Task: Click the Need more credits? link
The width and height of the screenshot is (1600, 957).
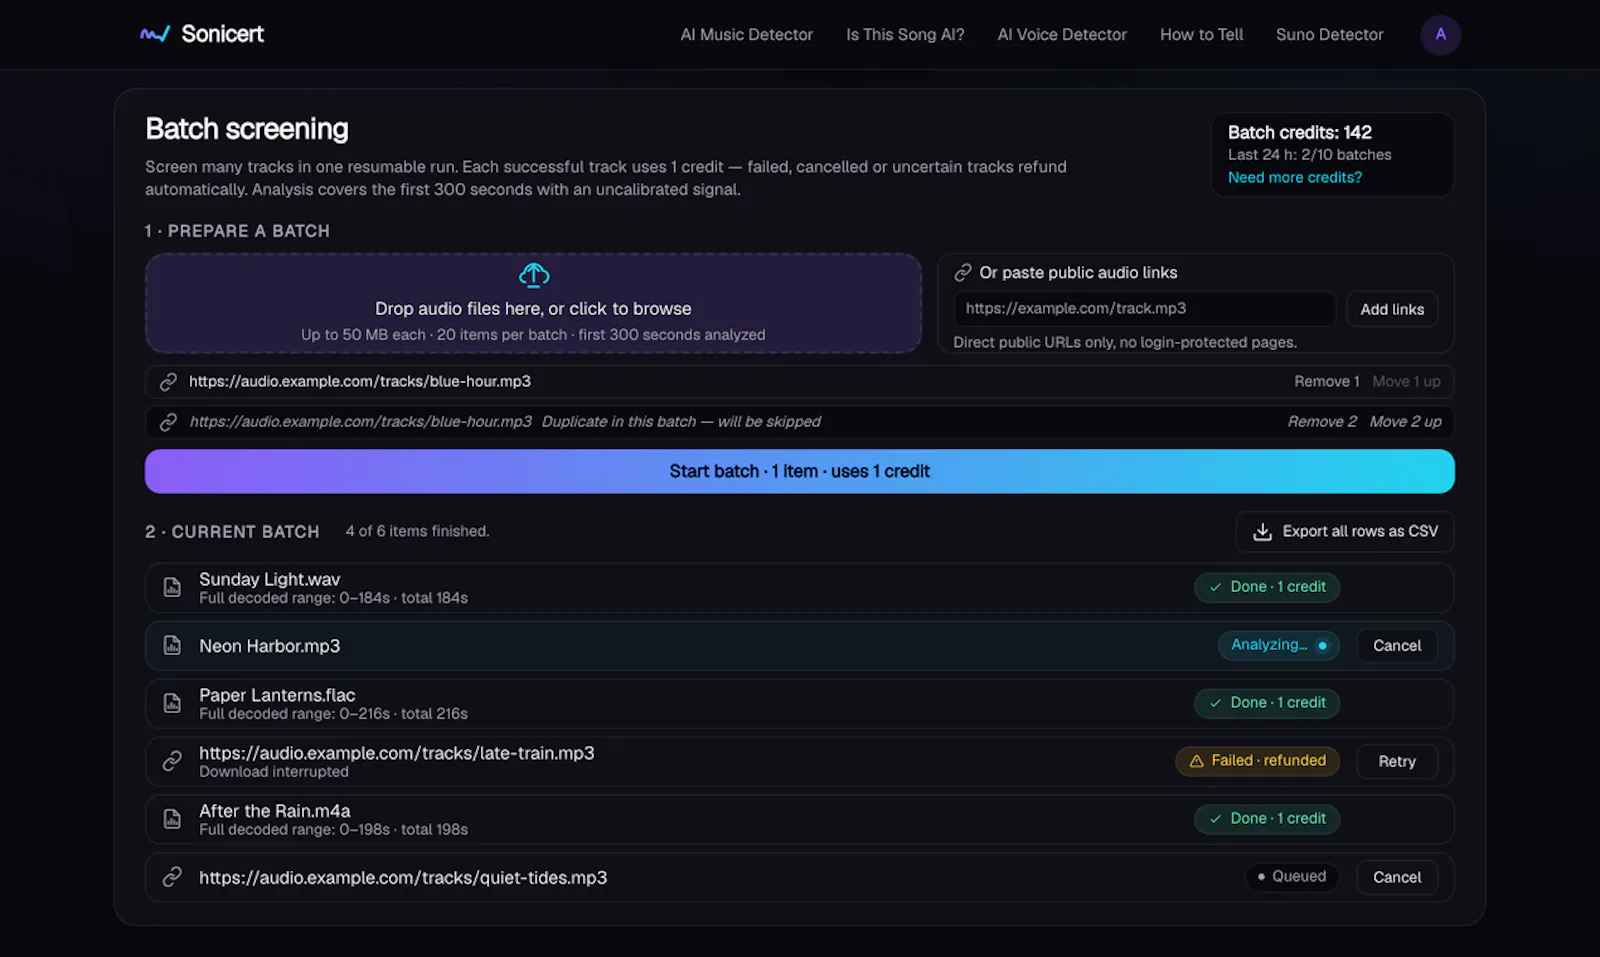Action: [x=1295, y=178]
